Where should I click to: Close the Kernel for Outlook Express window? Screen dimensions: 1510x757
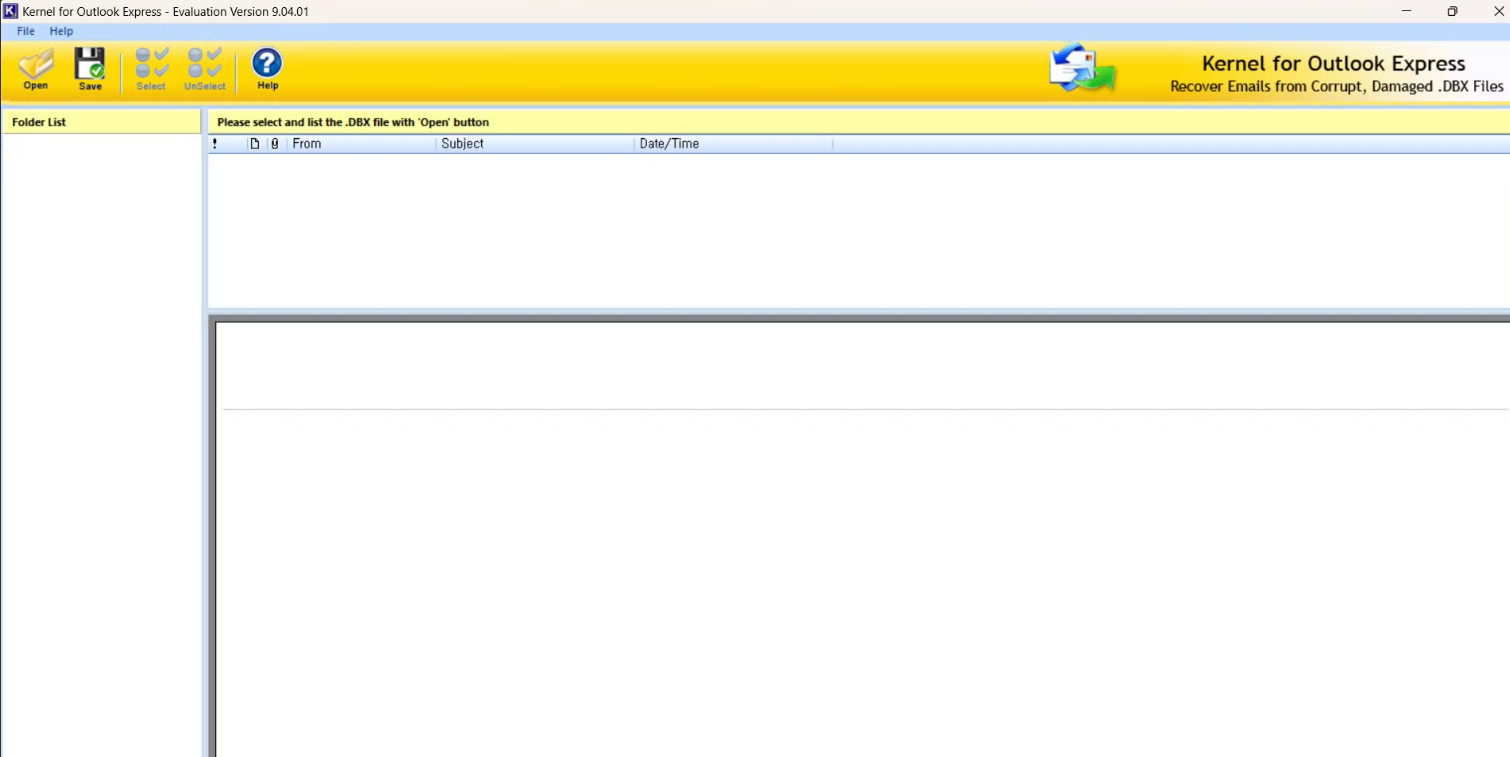(x=1498, y=11)
